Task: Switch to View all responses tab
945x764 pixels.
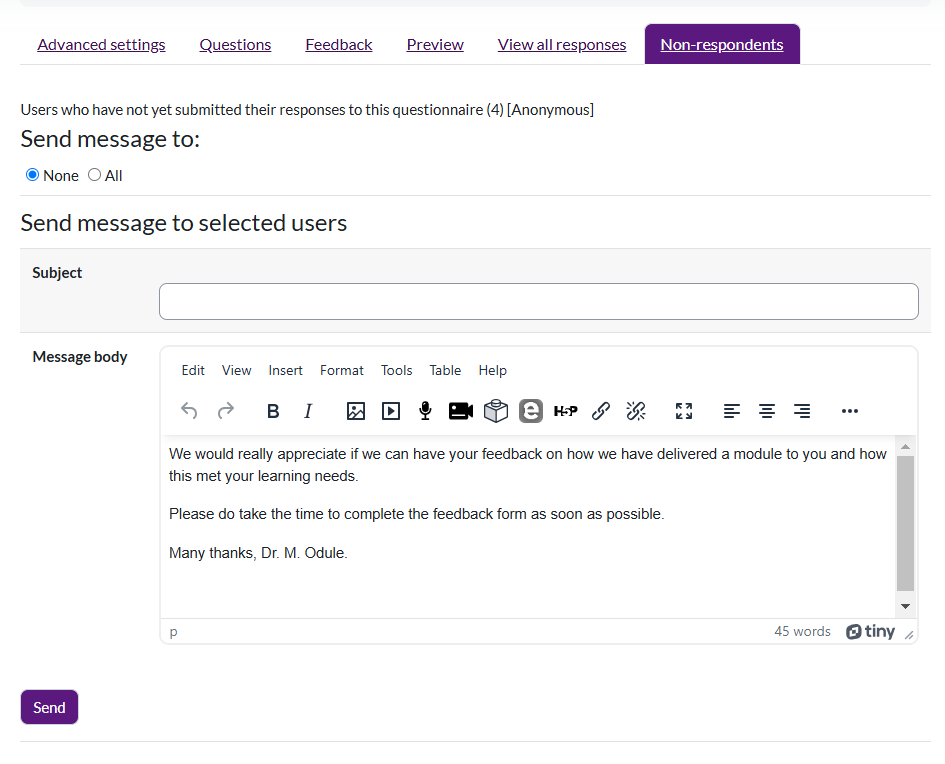Action: coord(561,45)
